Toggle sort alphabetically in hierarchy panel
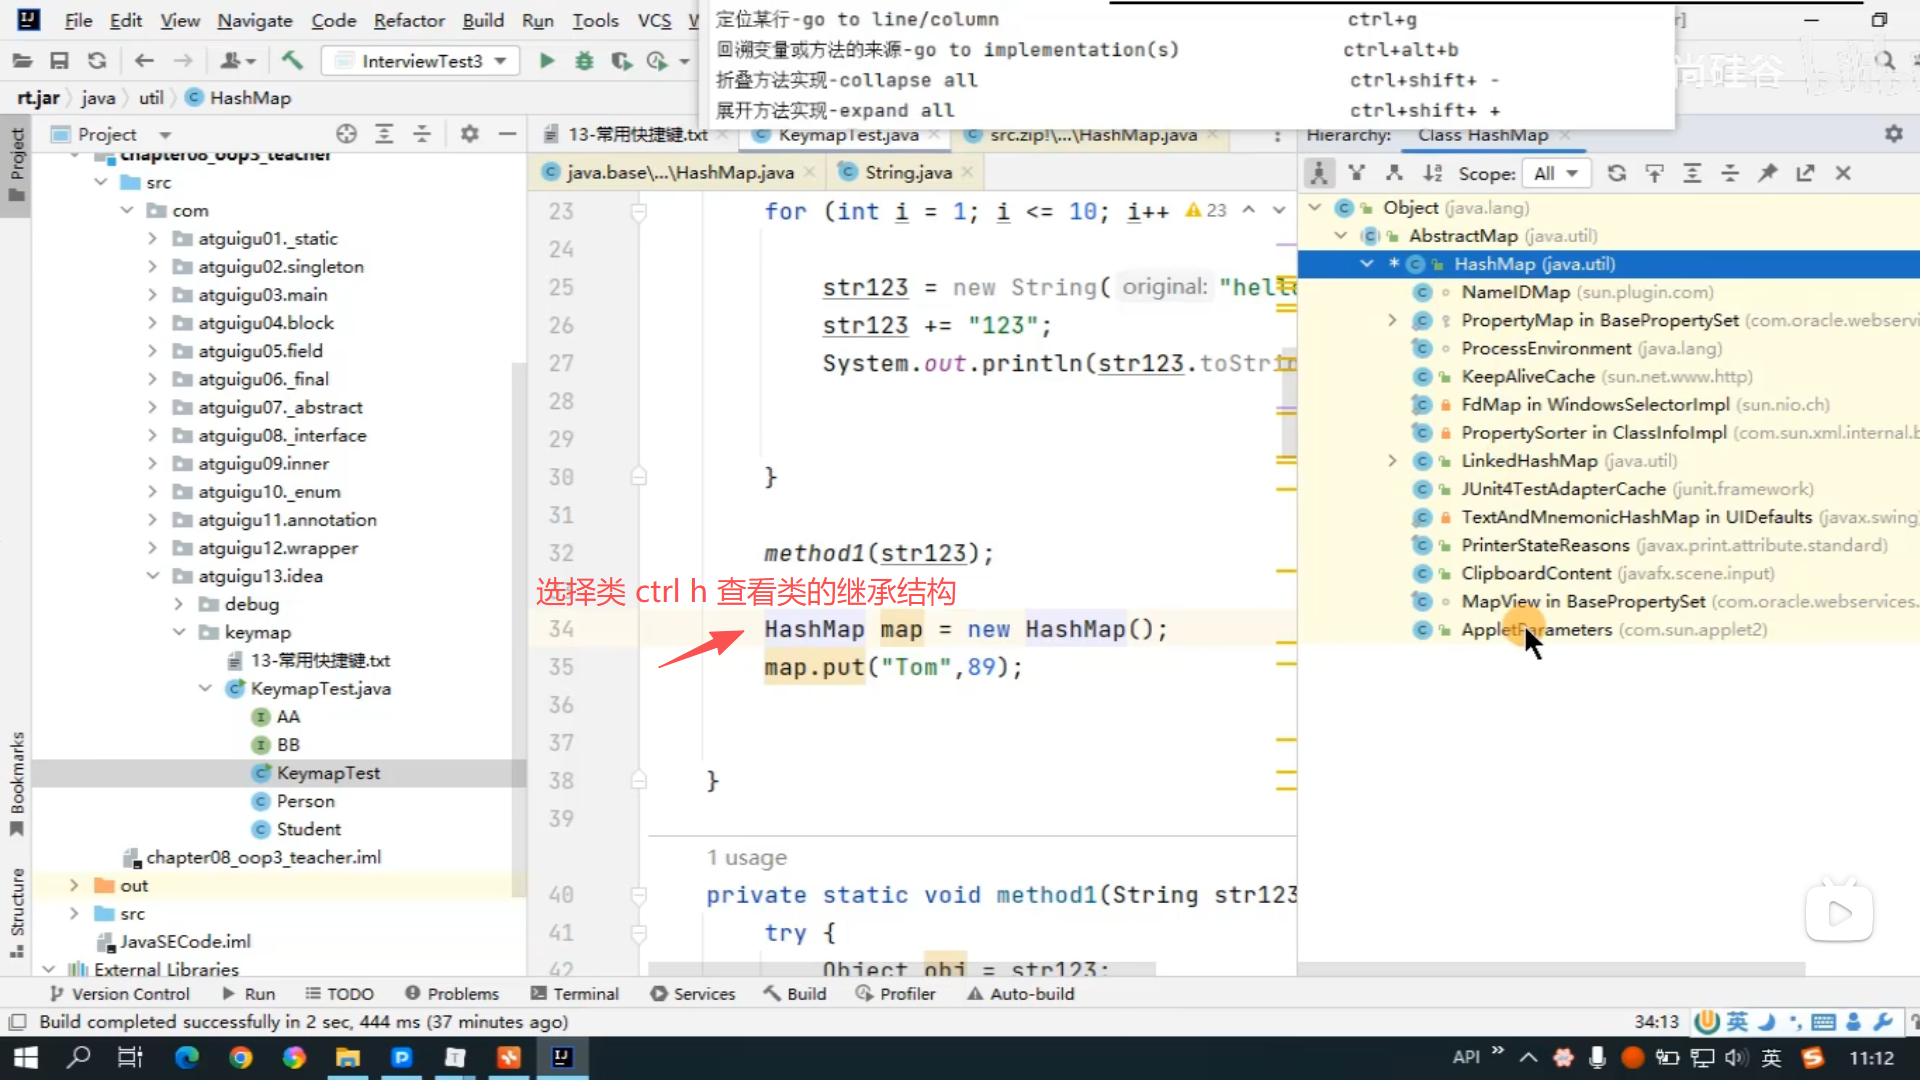This screenshot has width=1920, height=1080. click(1432, 173)
